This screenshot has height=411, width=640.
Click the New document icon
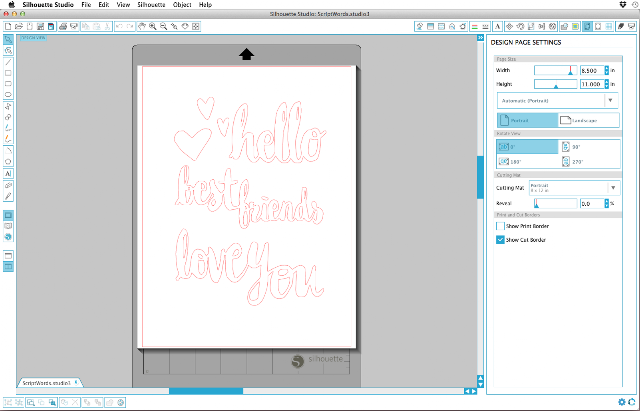pos(7,25)
